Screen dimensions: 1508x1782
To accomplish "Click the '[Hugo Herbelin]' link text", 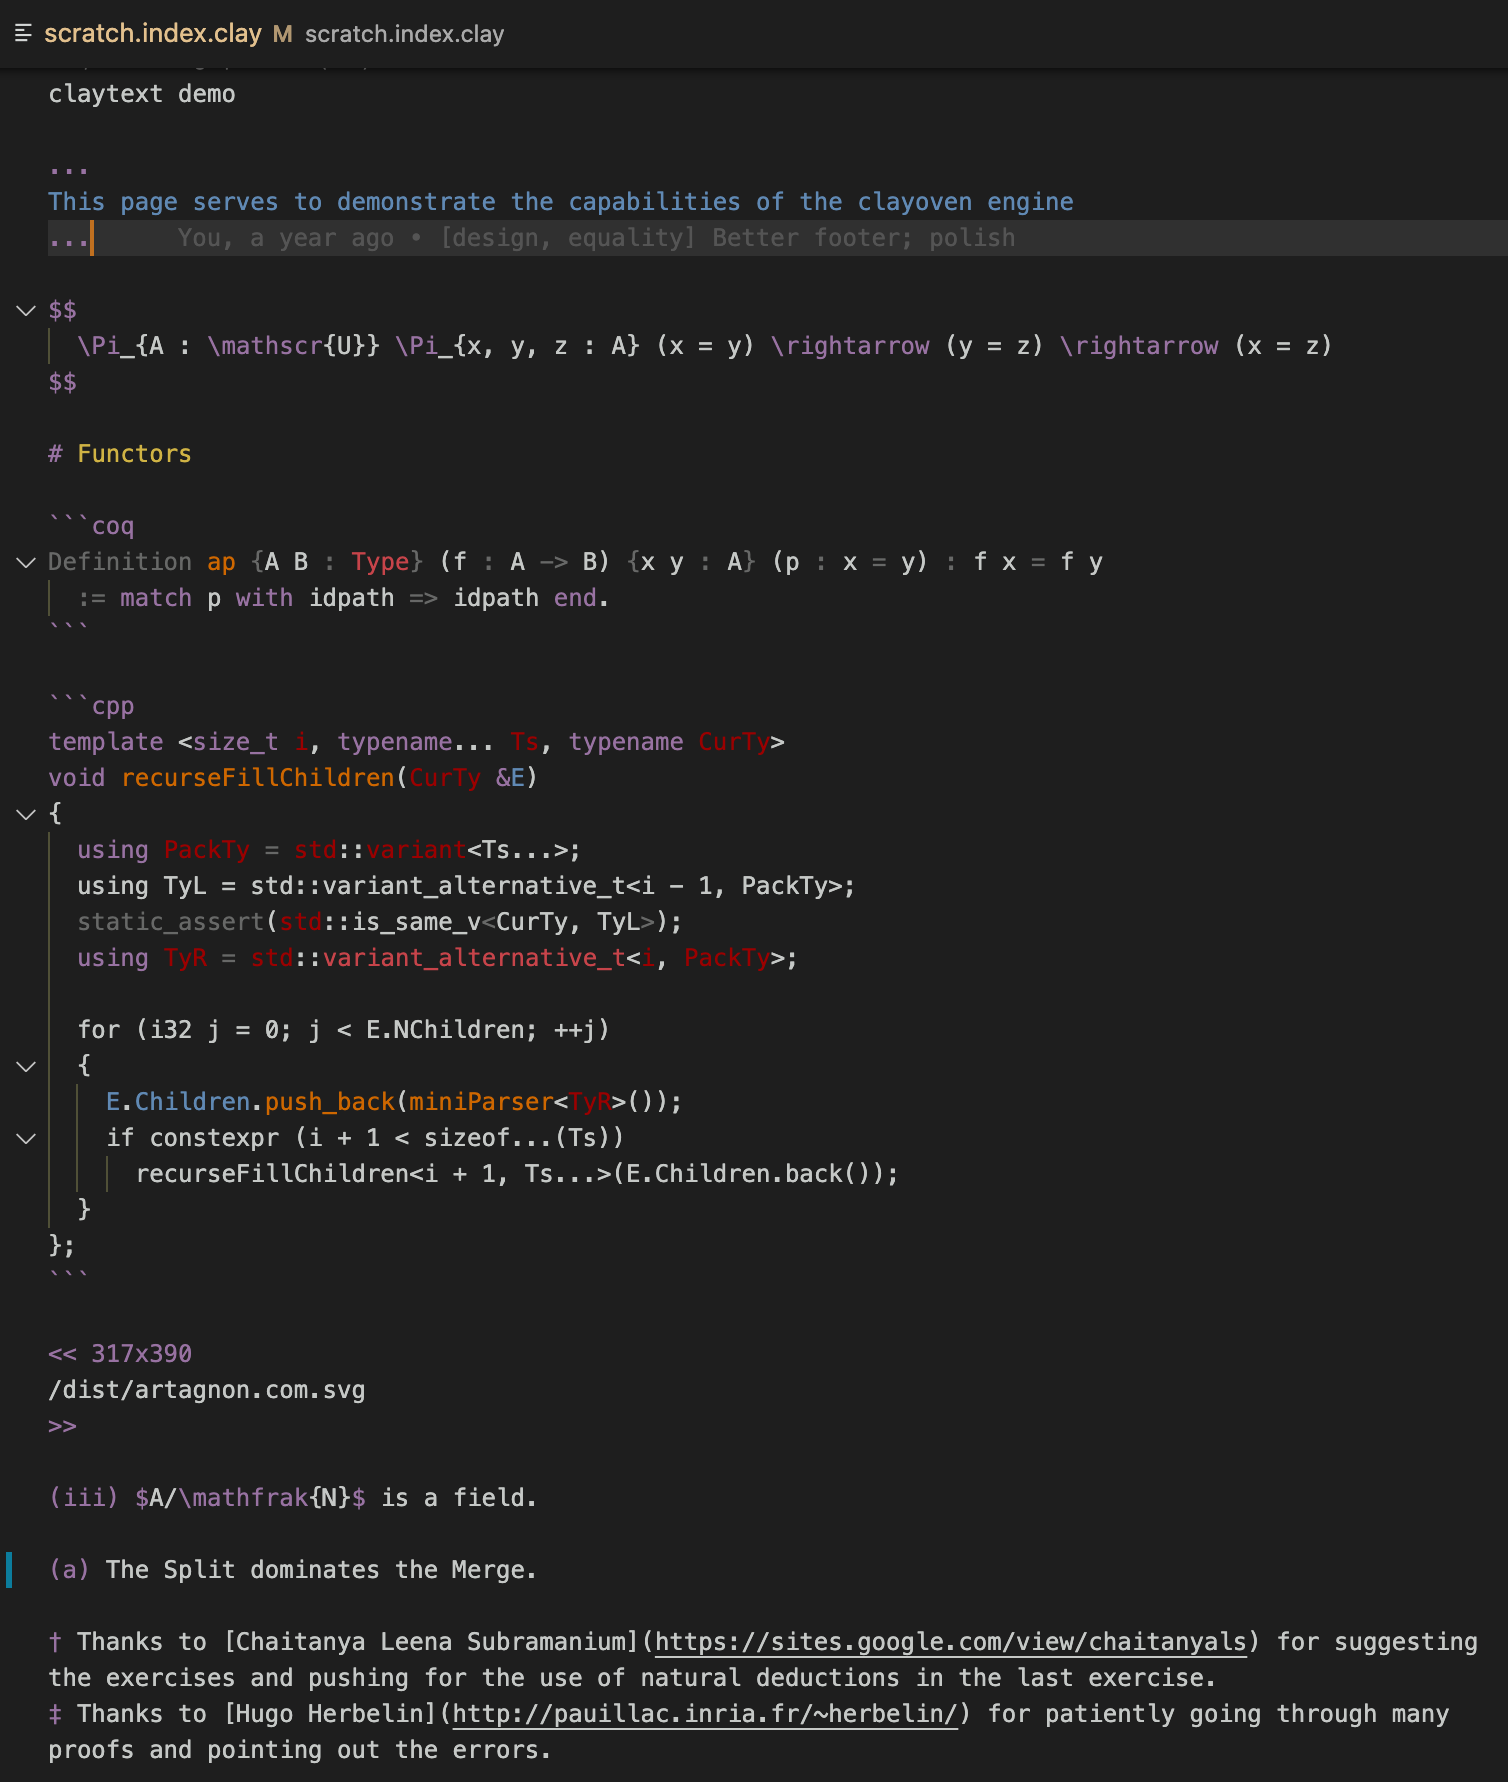I will (x=332, y=1714).
